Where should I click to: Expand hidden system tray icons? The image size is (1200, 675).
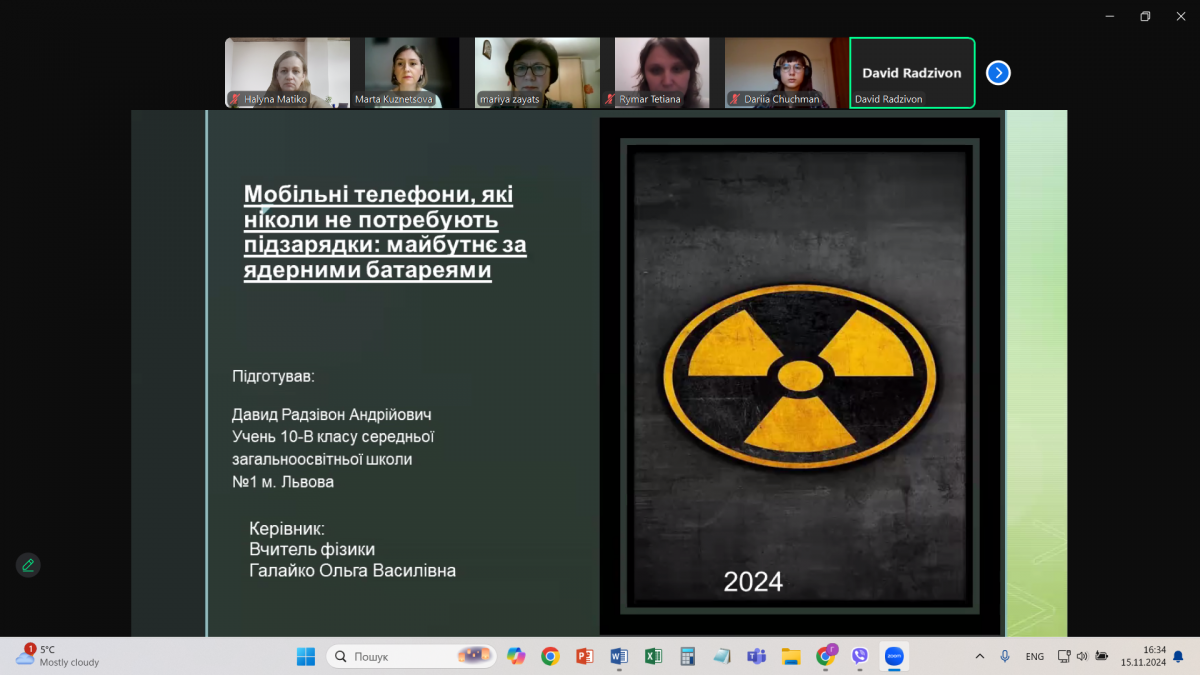(979, 656)
